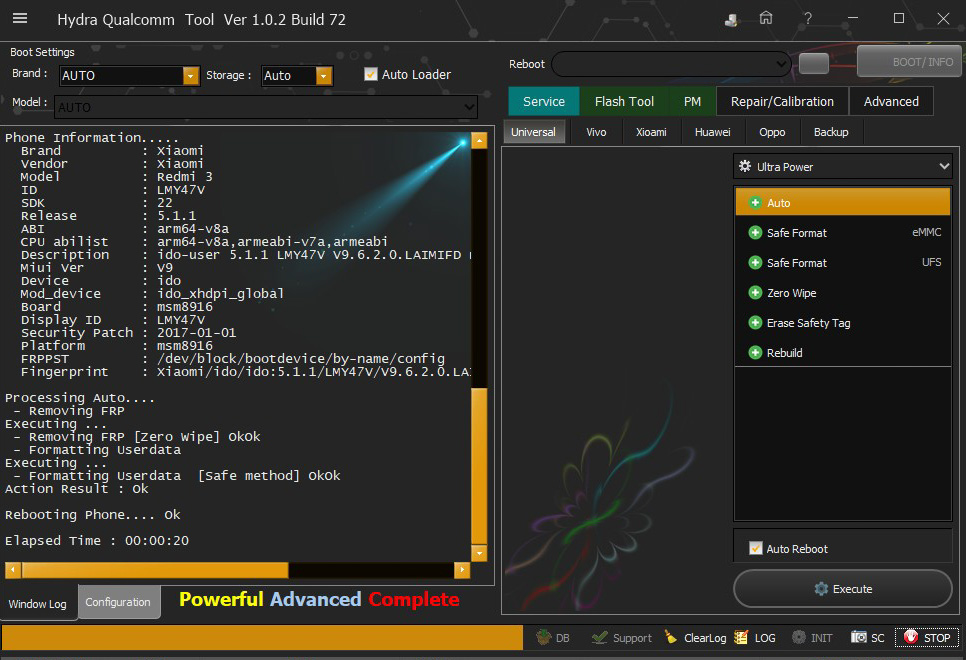Click the BOOT/INFO button
The height and width of the screenshot is (660, 966).
pyautogui.click(x=909, y=62)
